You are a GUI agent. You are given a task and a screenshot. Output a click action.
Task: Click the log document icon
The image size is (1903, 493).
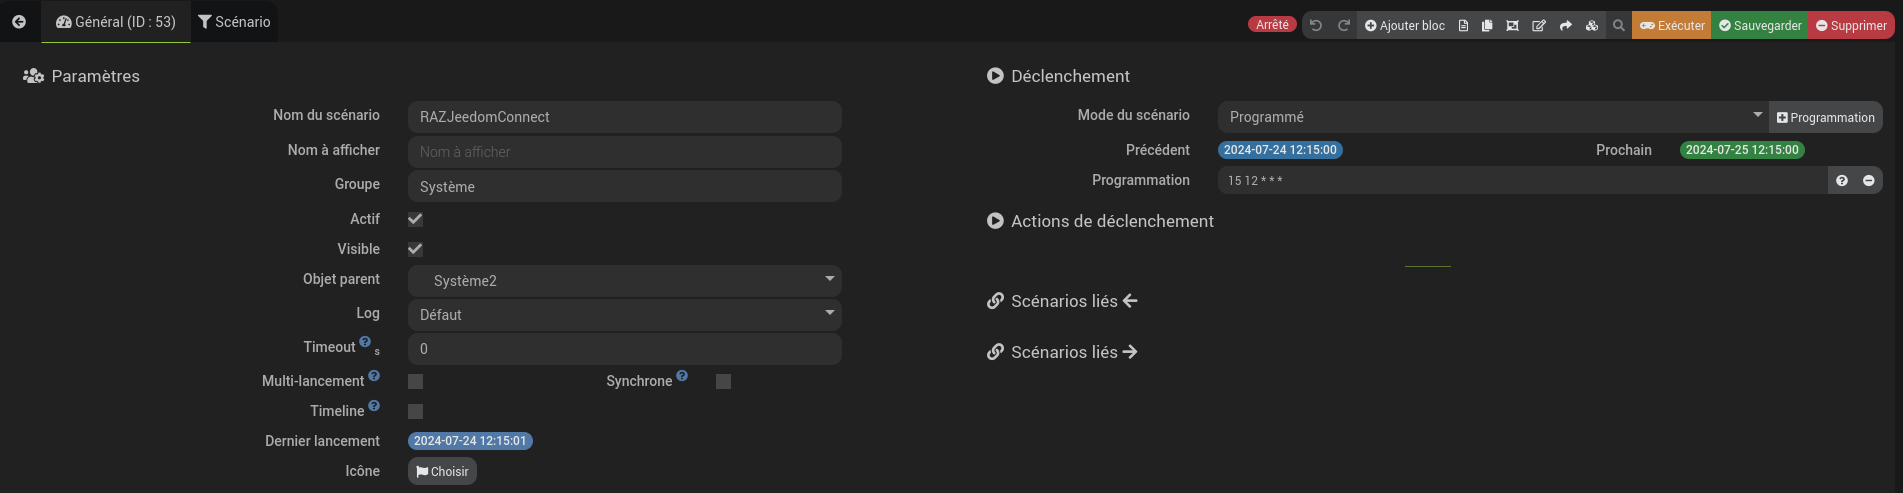pyautogui.click(x=1463, y=25)
